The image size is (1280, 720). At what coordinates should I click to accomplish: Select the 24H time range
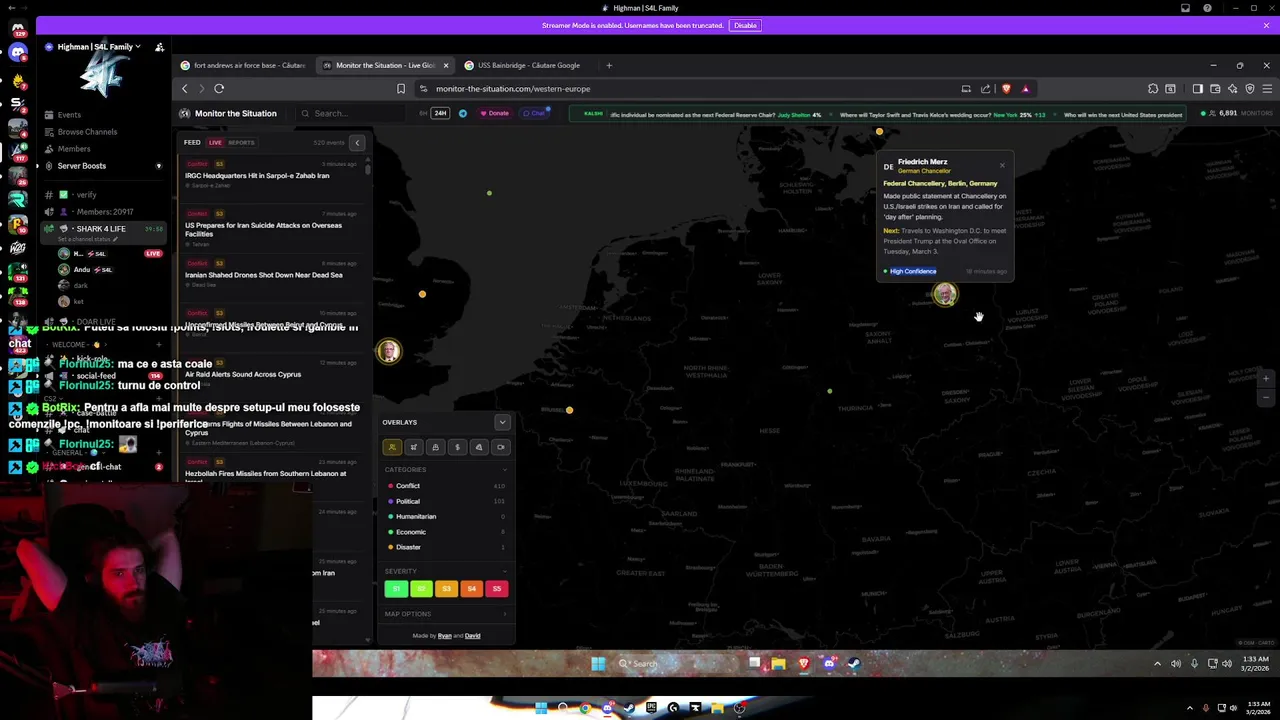(x=440, y=113)
